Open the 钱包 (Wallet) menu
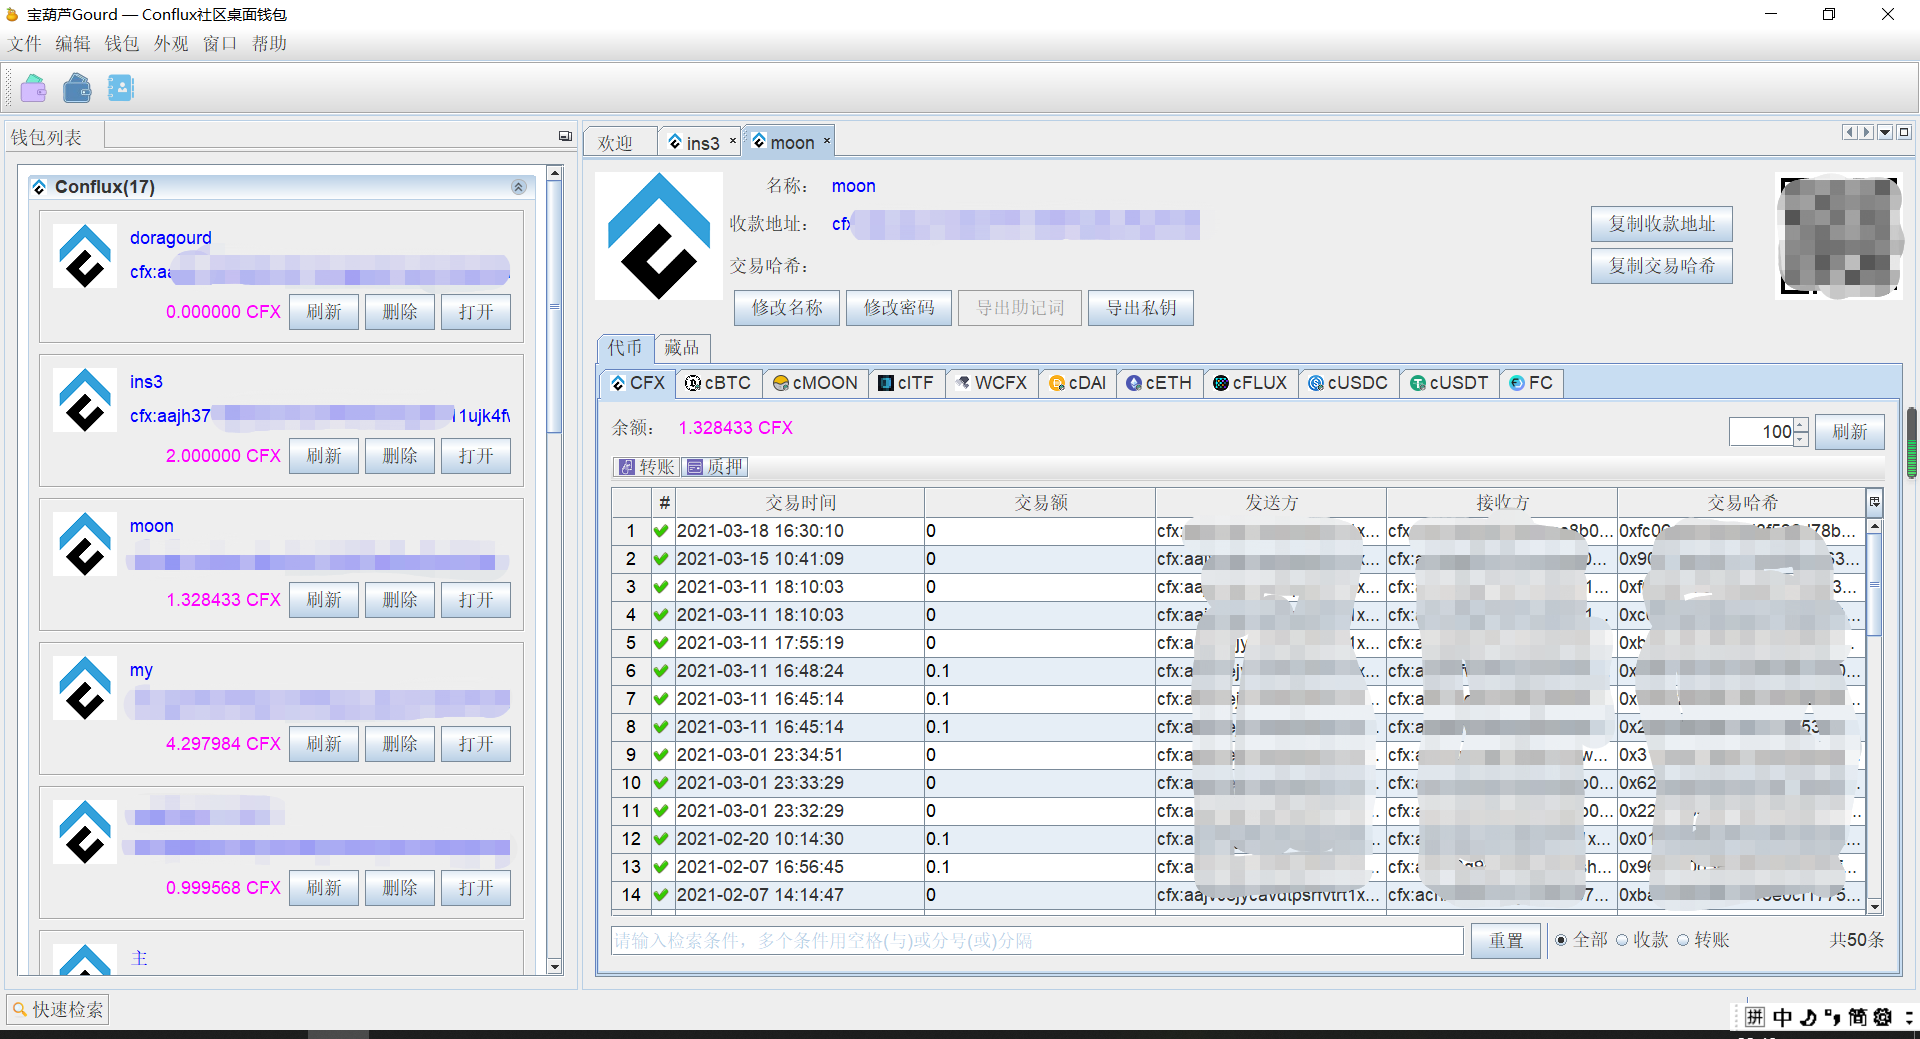 [122, 43]
